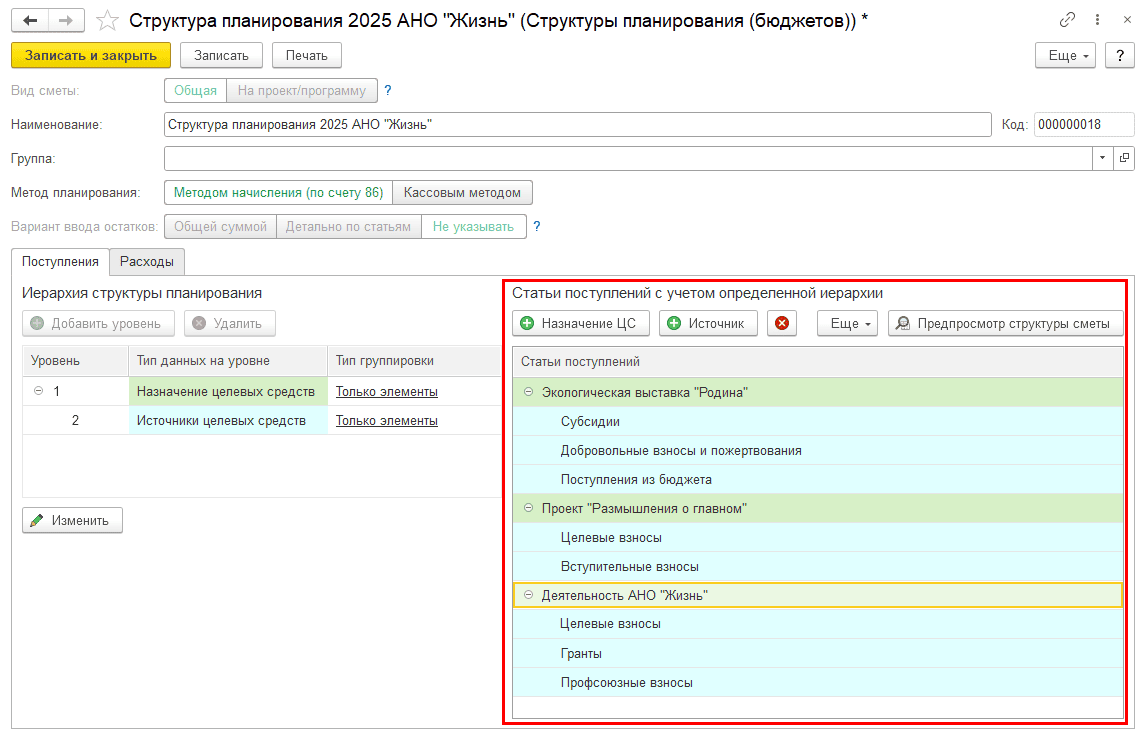Switch to the Расходы tab
1143x732 pixels.
click(x=147, y=262)
